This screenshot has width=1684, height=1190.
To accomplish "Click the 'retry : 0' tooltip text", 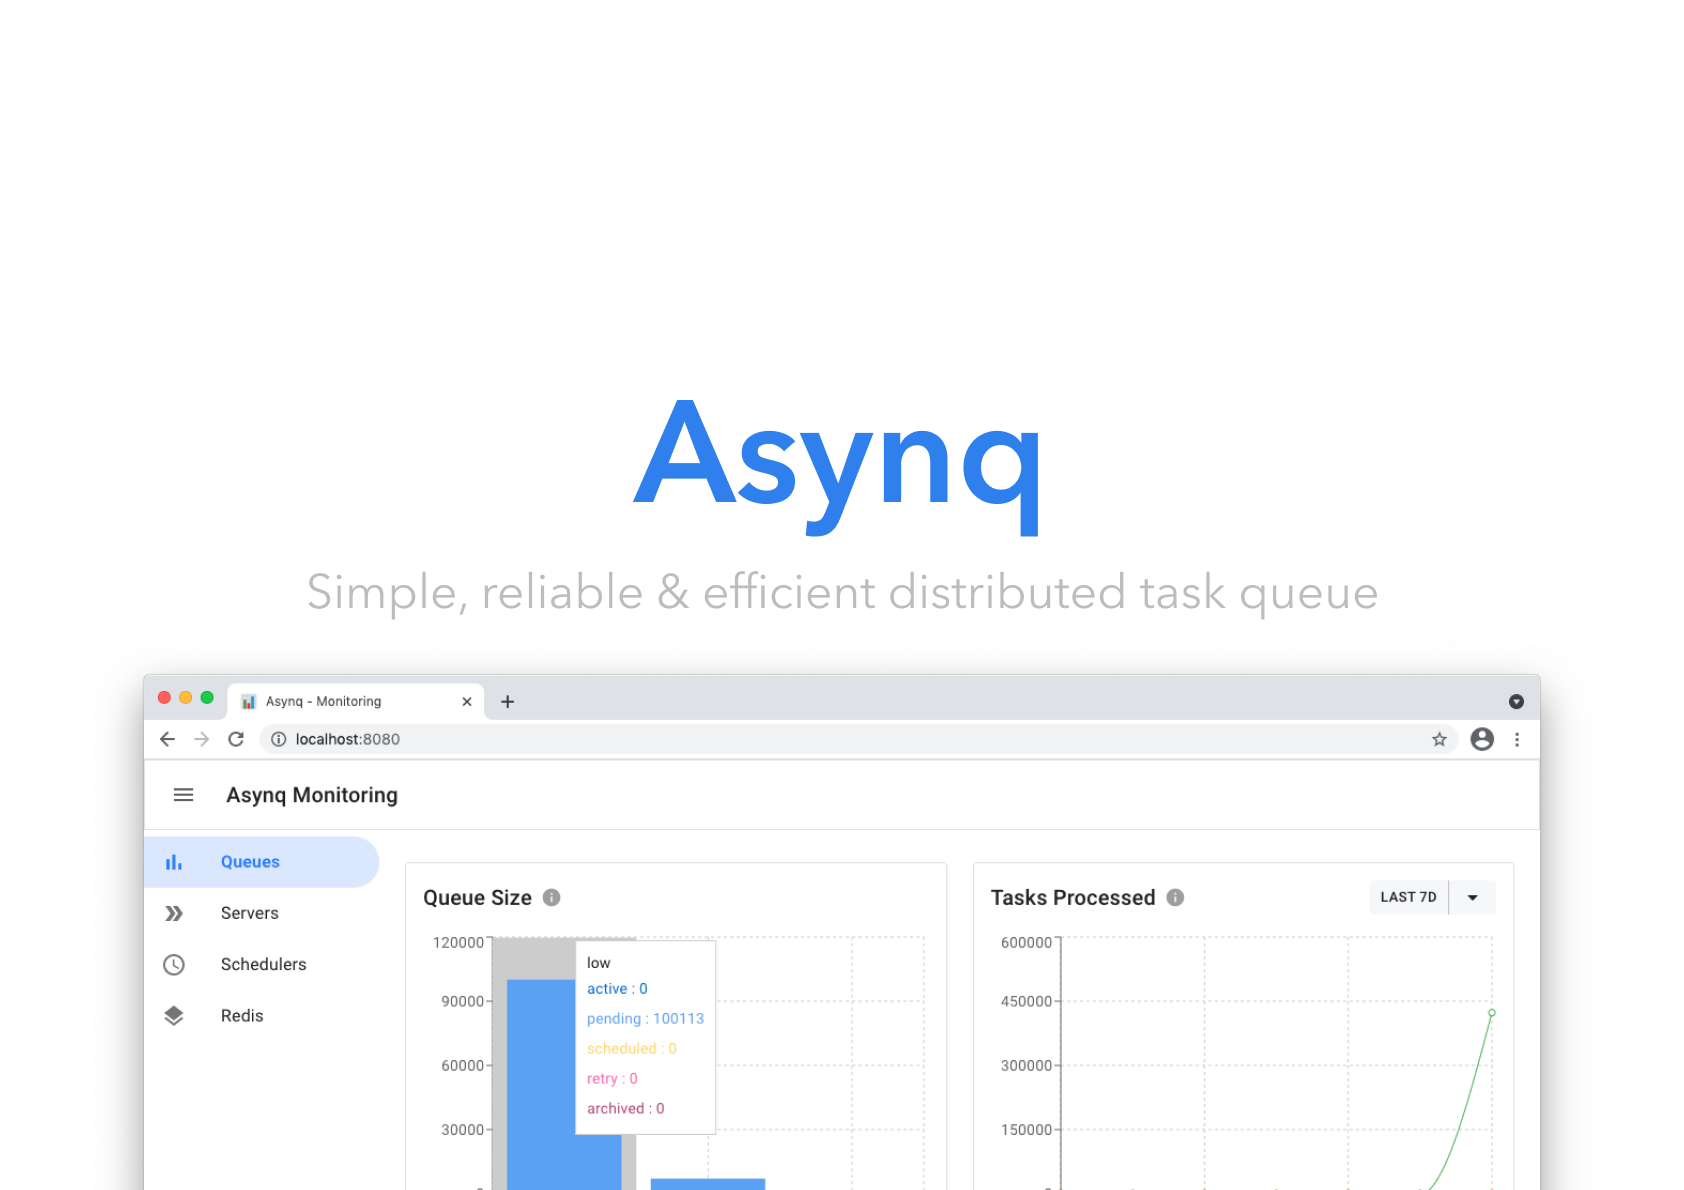I will pos(612,1079).
